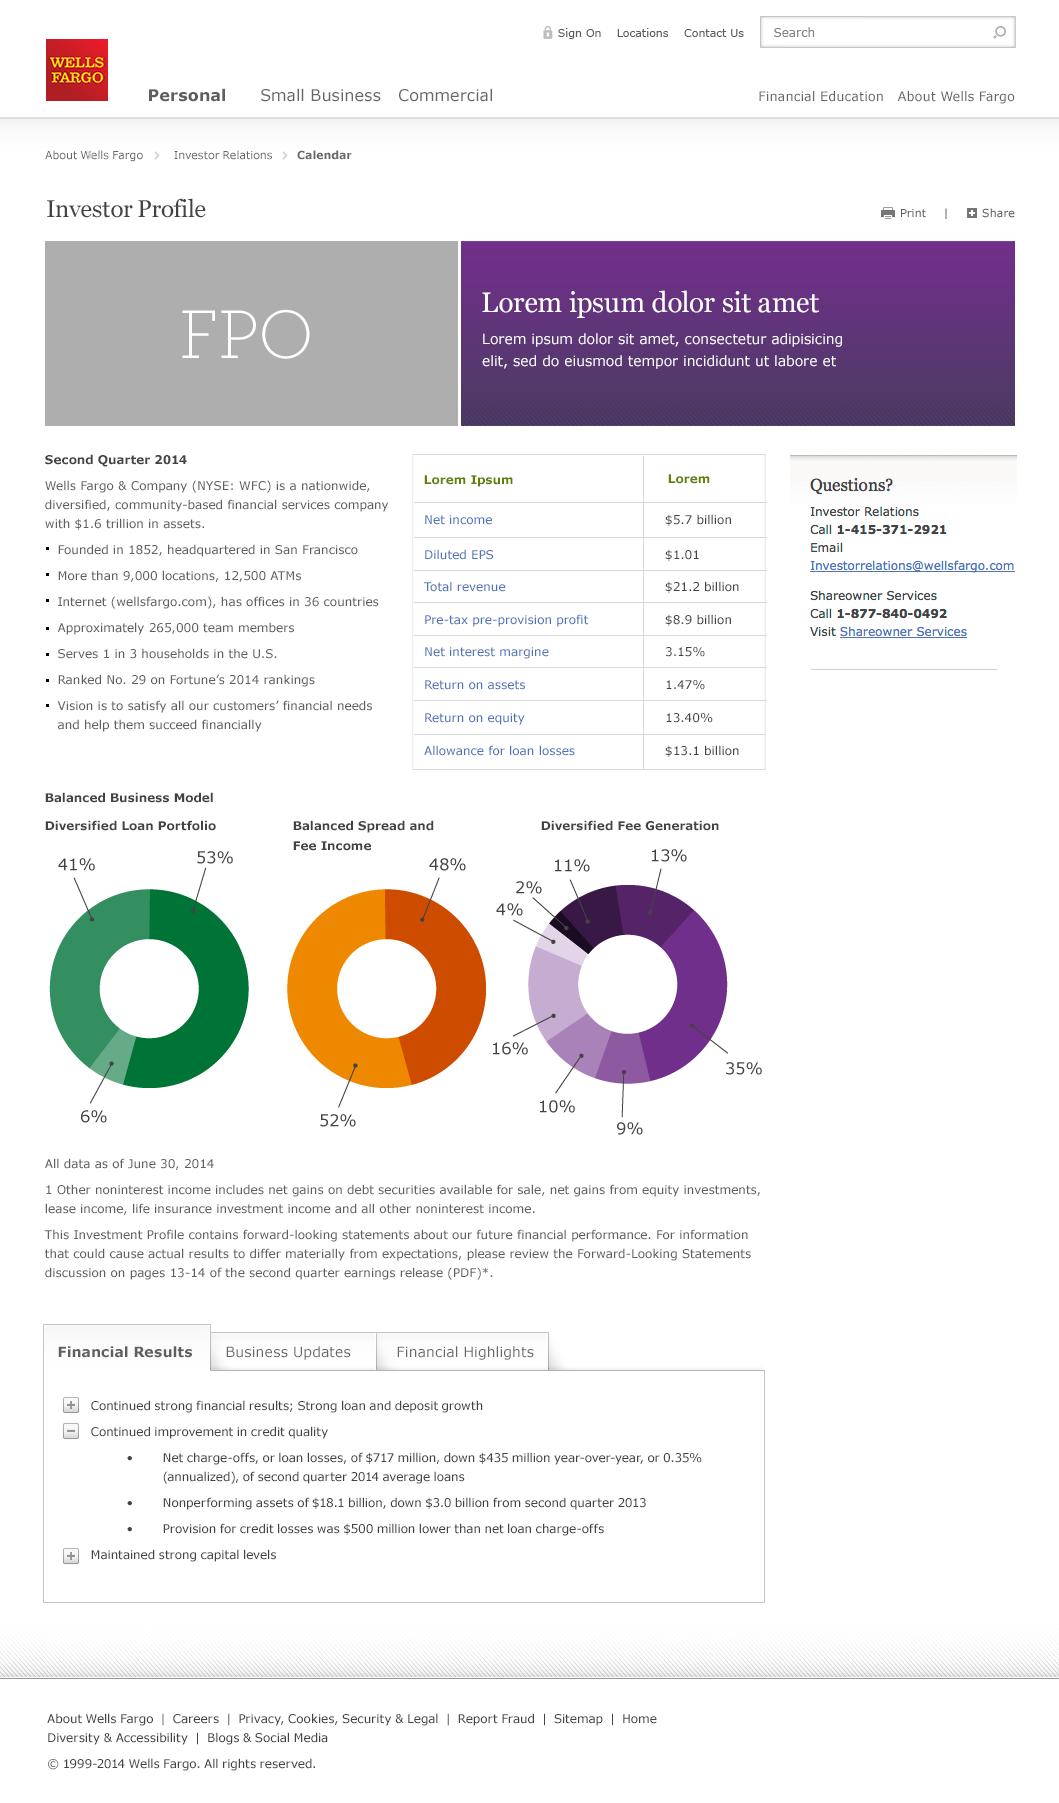
Task: Click '13.40%' value cell
Action: (x=689, y=718)
